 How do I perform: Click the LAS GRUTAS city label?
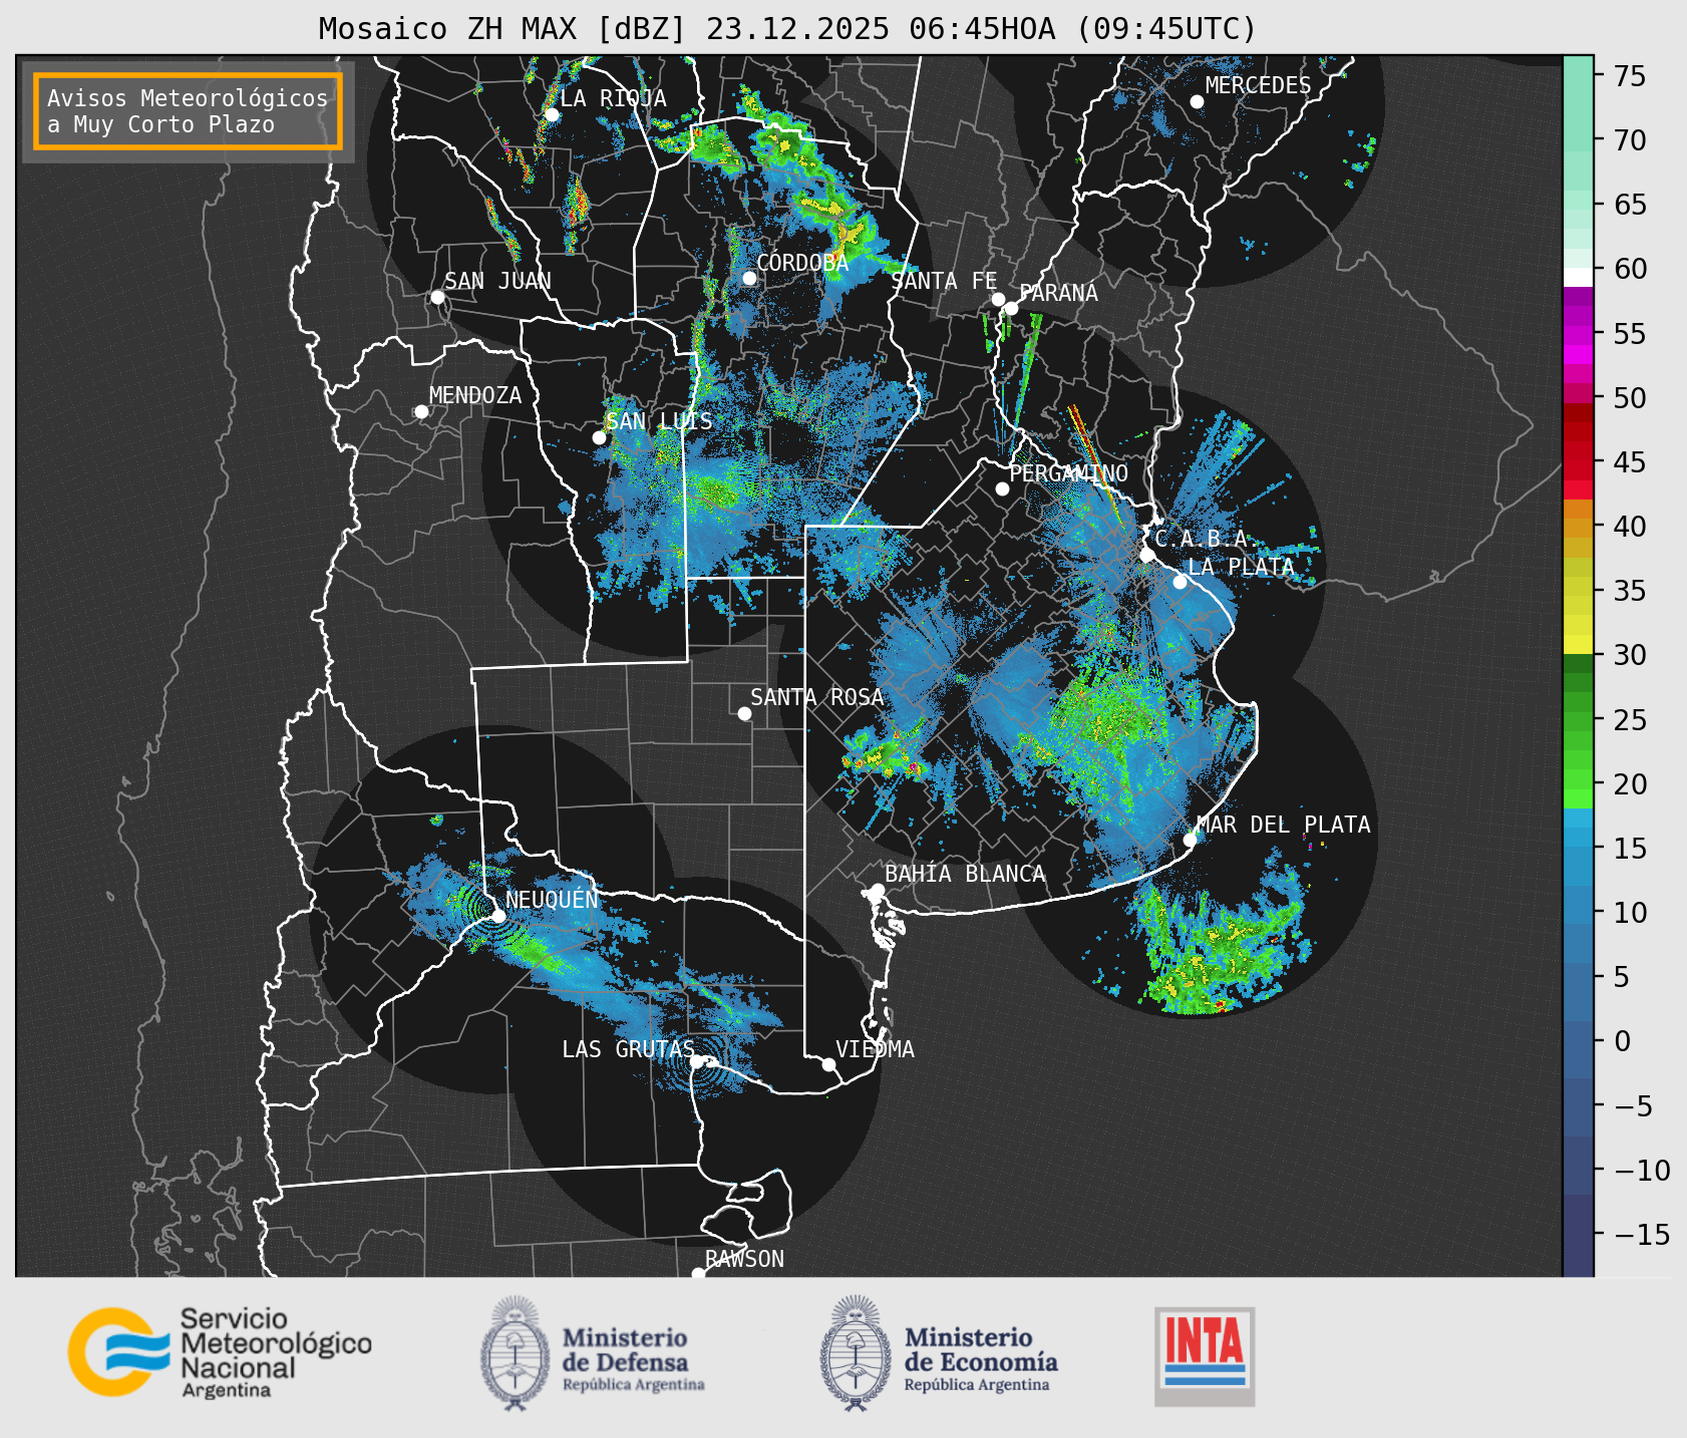pos(628,1049)
